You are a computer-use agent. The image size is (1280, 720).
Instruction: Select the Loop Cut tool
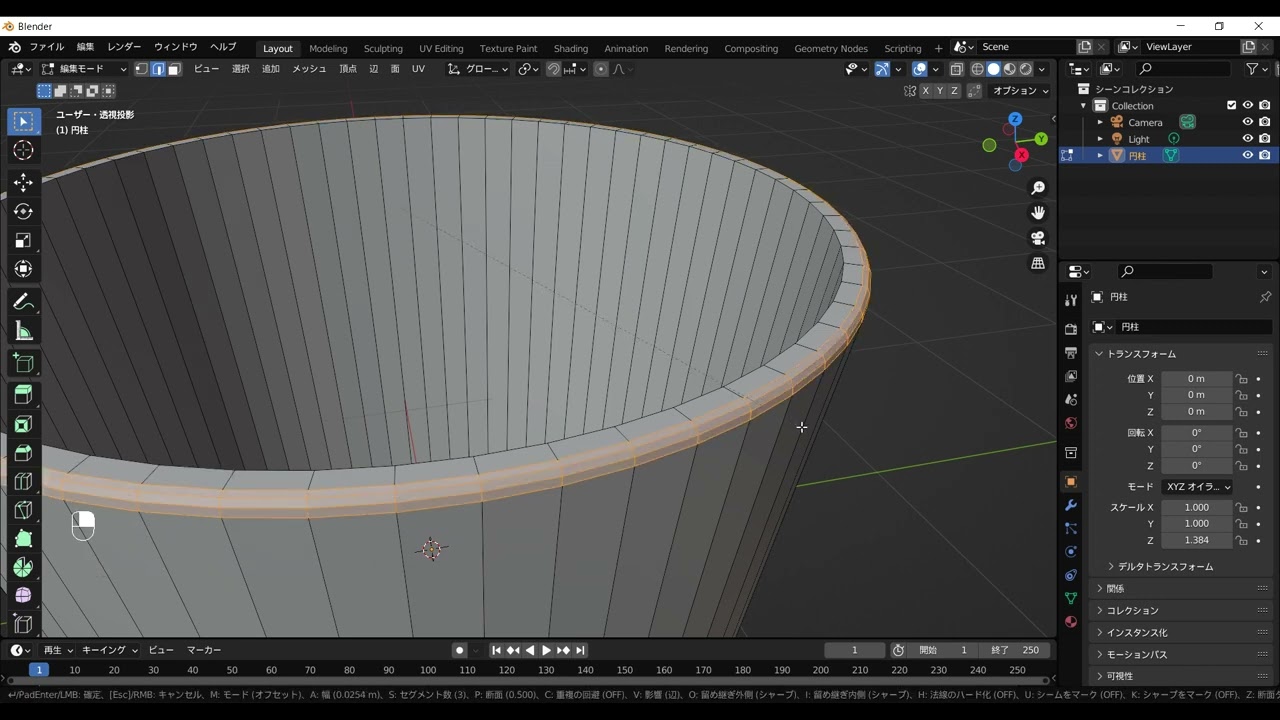23,482
